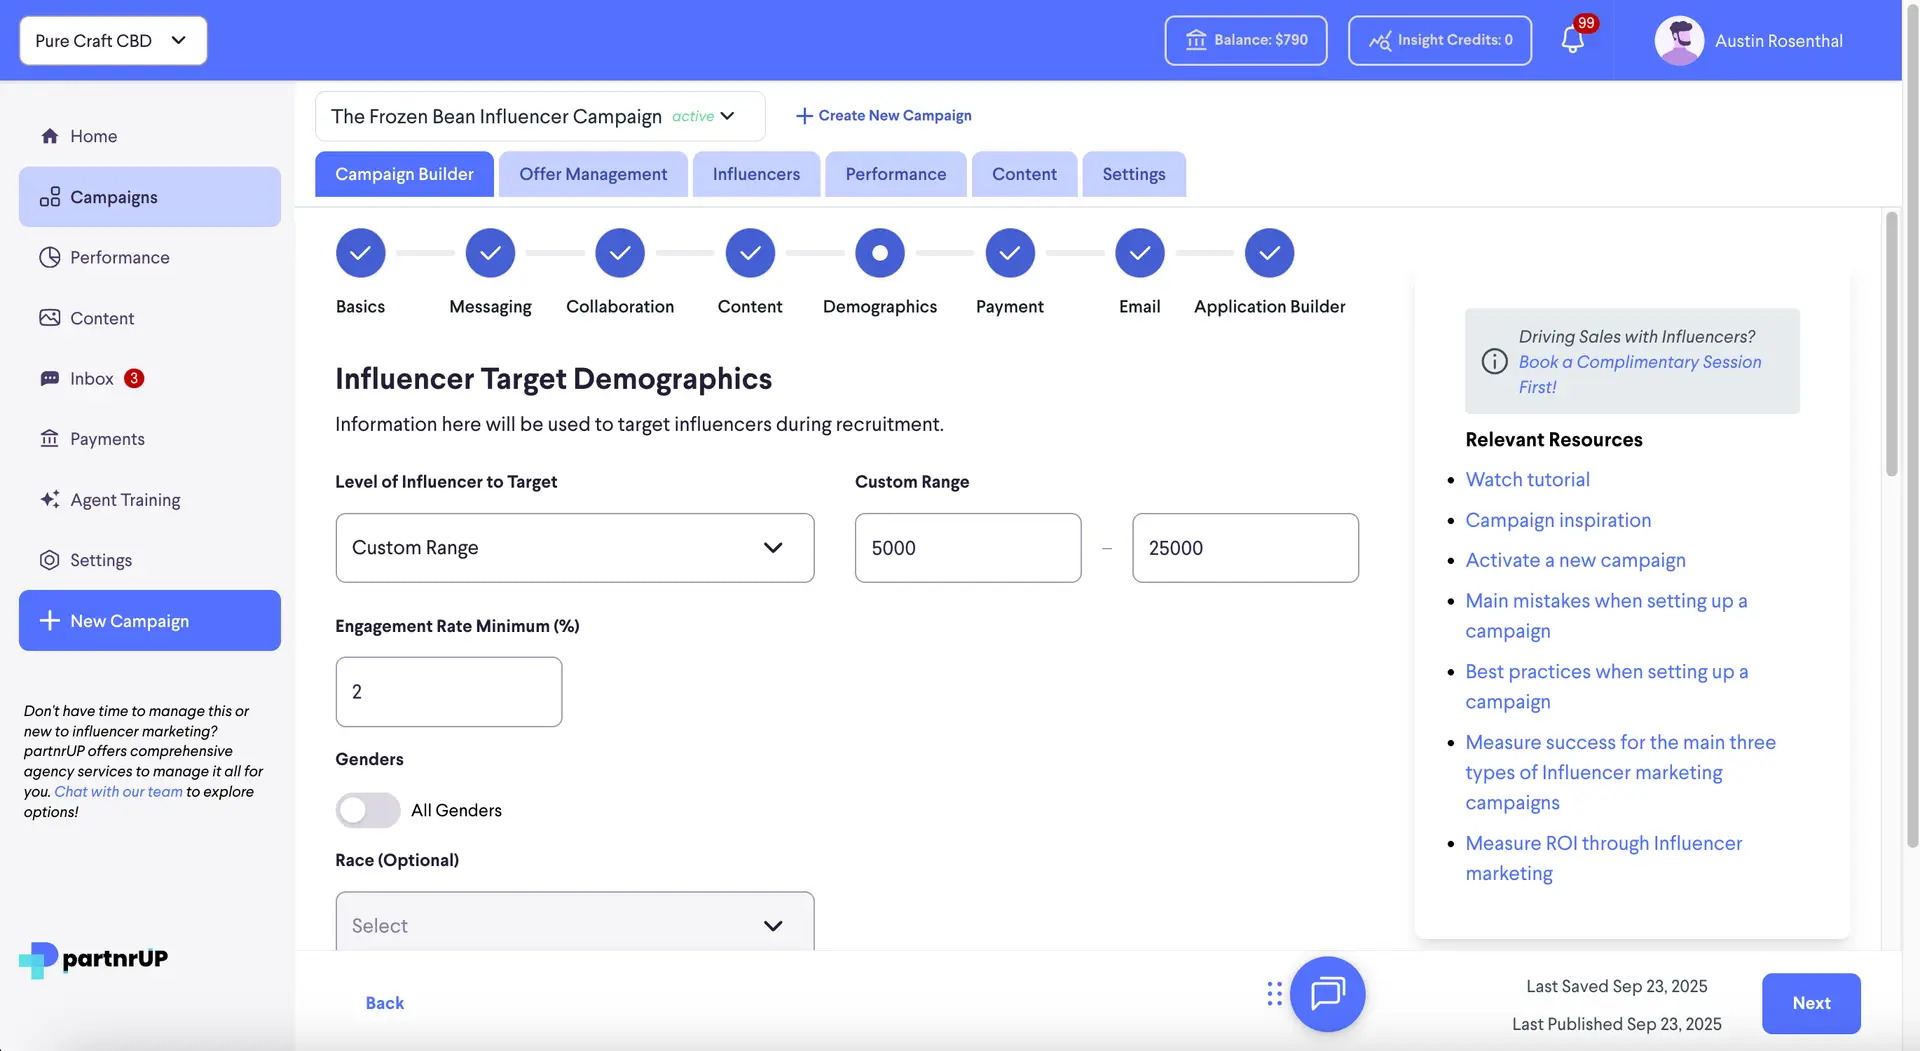Click the Next button

click(1811, 1003)
